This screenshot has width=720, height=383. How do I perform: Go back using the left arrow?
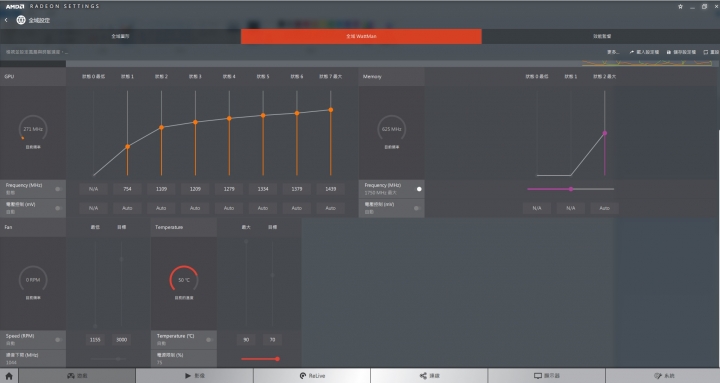(6, 20)
